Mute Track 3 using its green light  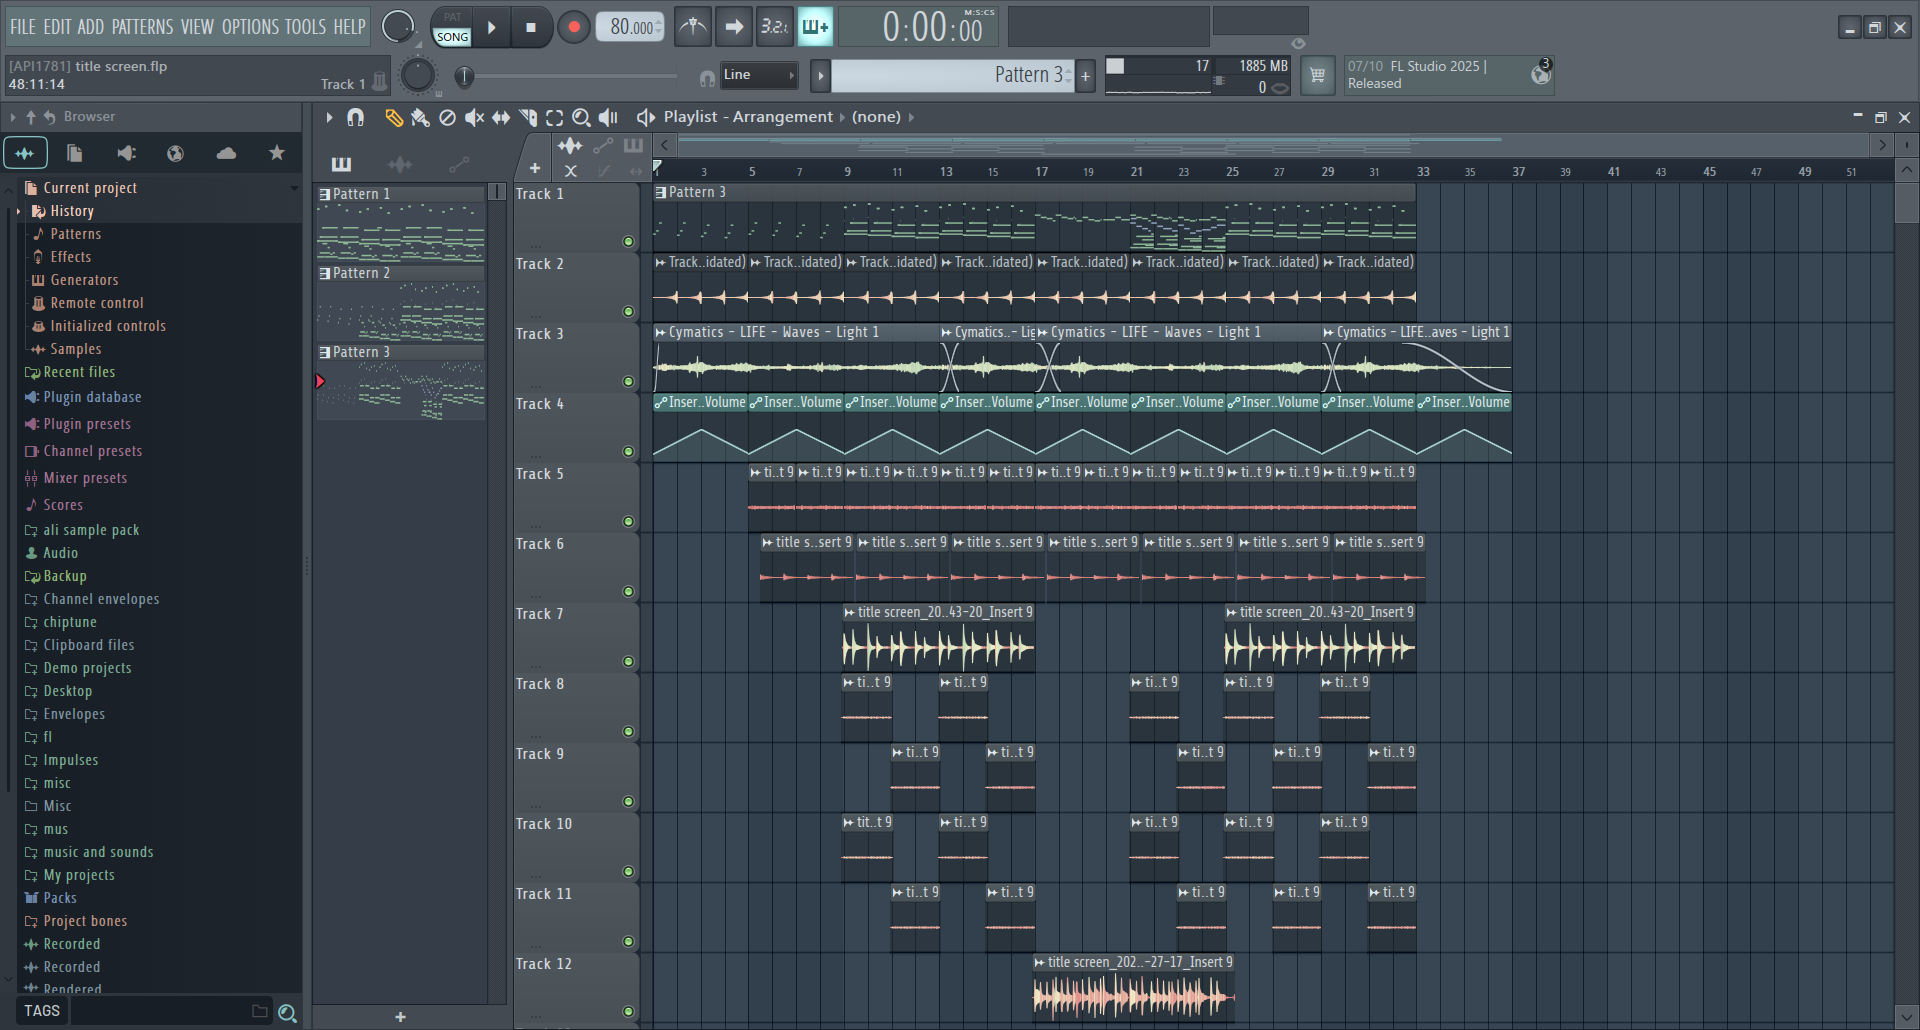pyautogui.click(x=628, y=382)
